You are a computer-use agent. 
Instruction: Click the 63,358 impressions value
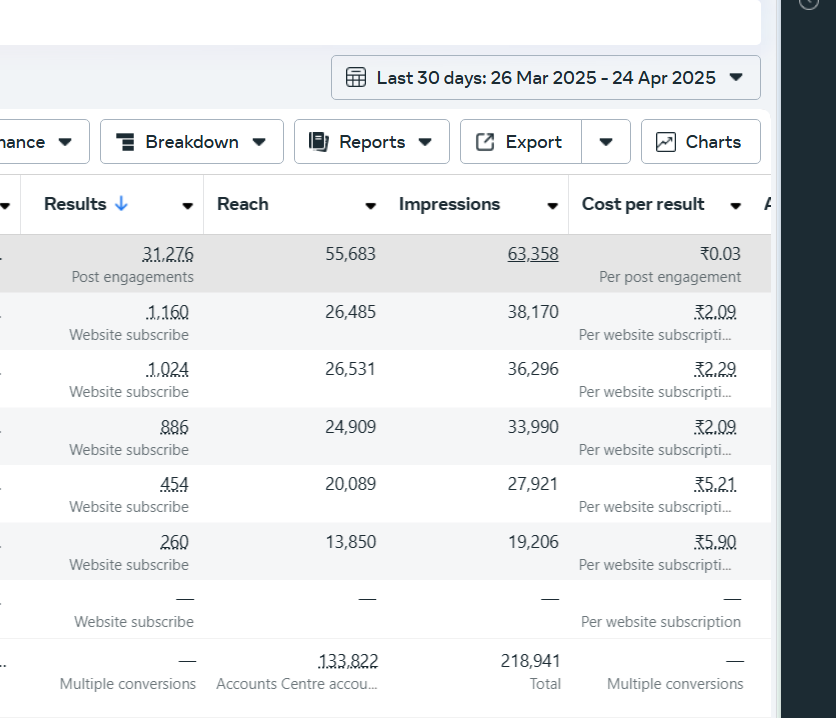click(533, 254)
